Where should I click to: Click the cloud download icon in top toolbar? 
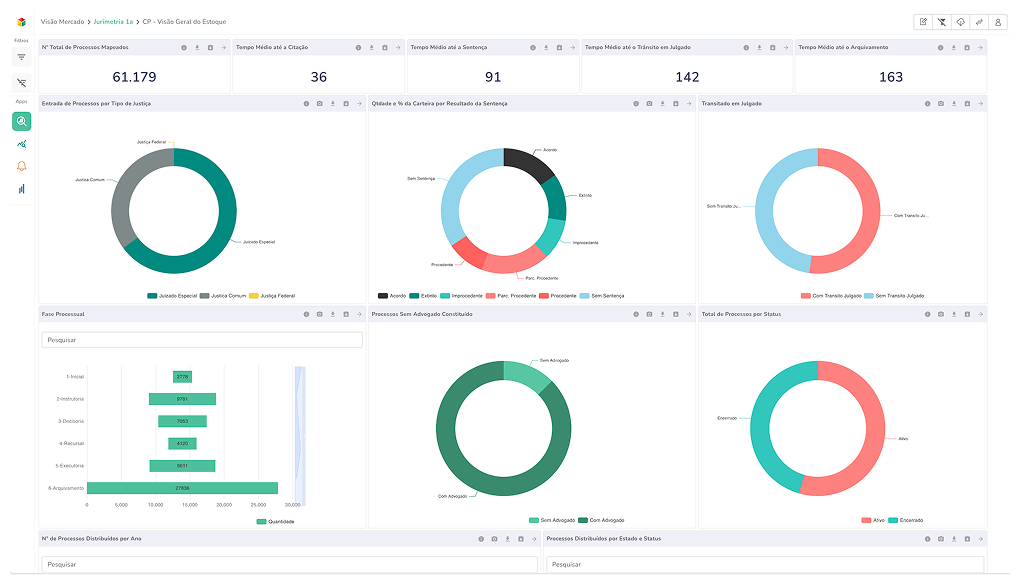[961, 22]
